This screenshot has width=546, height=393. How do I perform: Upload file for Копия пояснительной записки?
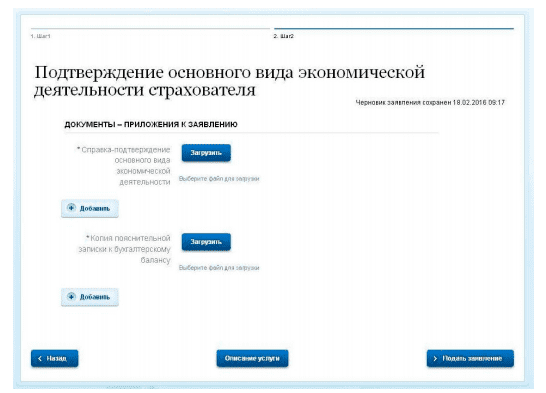206,242
